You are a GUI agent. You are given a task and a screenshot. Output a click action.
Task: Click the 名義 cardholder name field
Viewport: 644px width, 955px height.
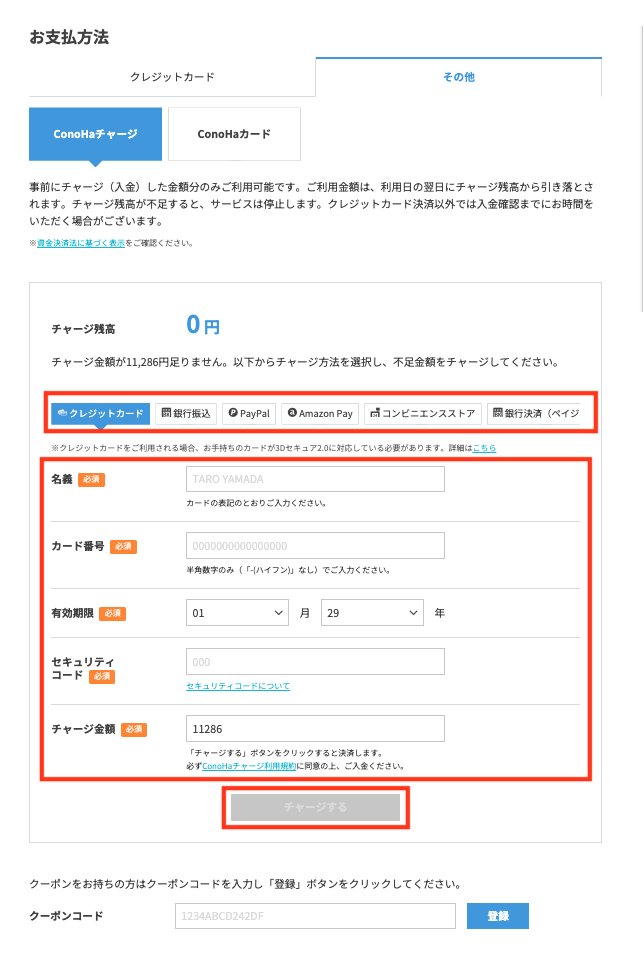click(x=315, y=480)
